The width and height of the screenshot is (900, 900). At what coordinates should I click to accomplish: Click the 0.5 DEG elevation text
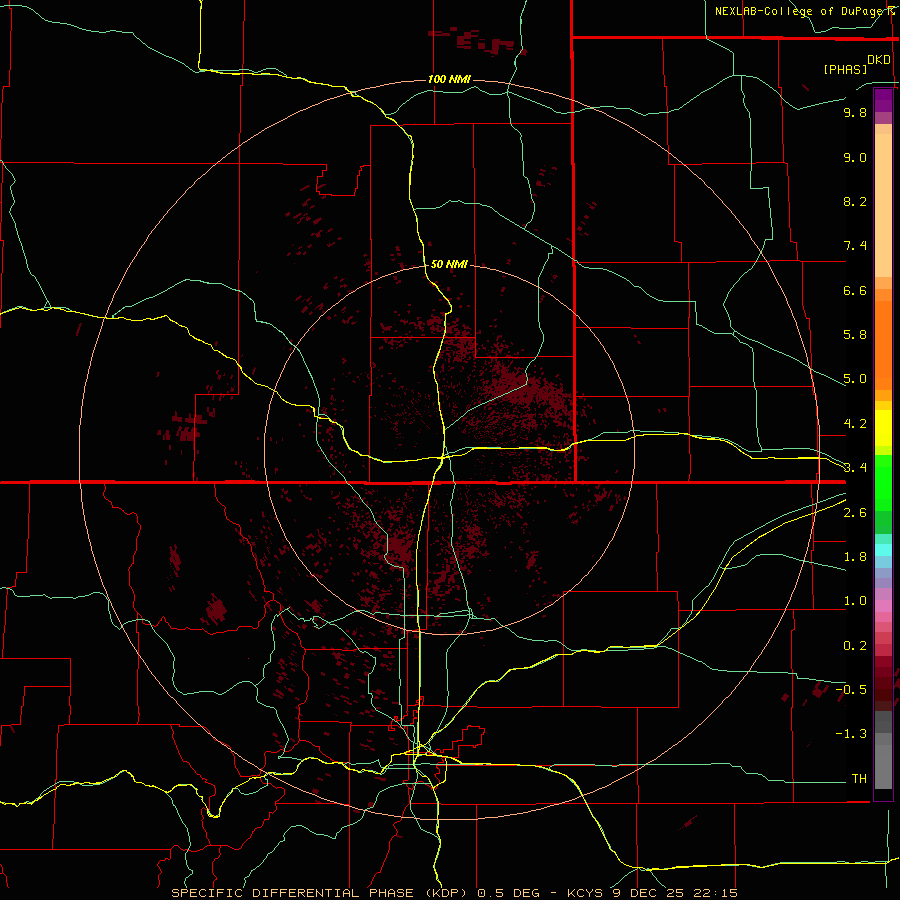(509, 893)
